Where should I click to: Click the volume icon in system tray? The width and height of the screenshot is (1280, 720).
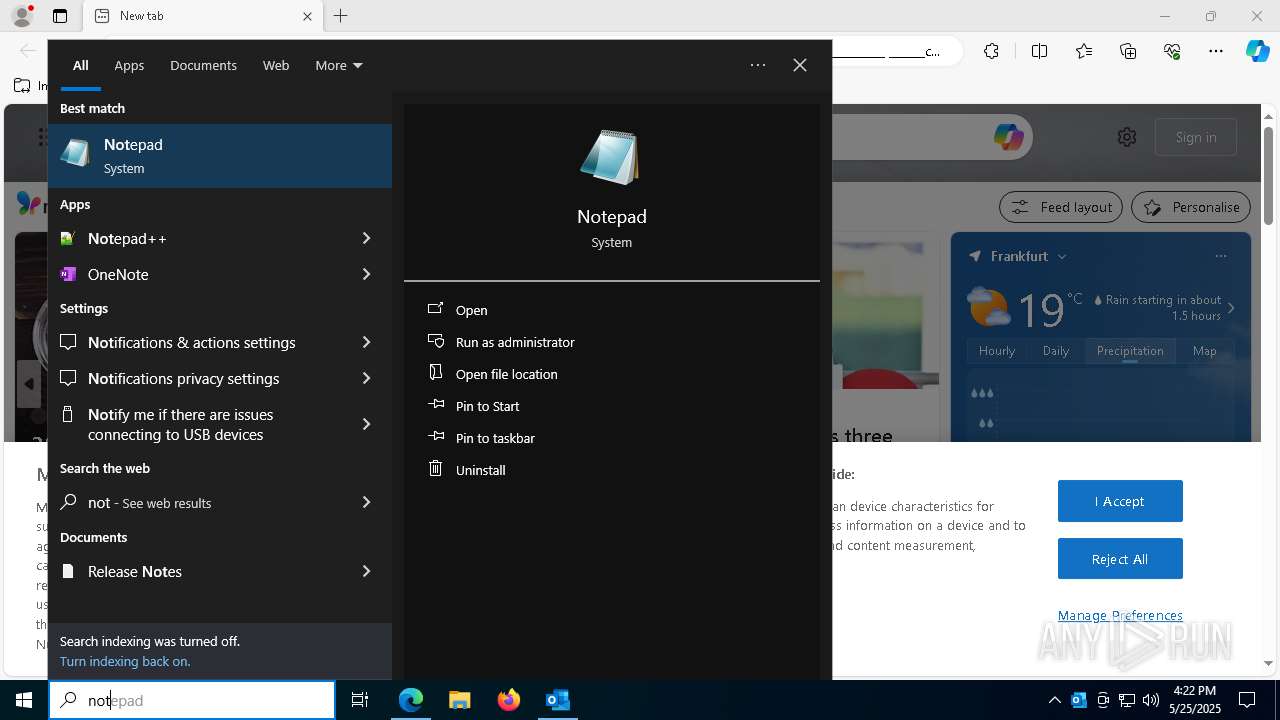(x=1151, y=700)
